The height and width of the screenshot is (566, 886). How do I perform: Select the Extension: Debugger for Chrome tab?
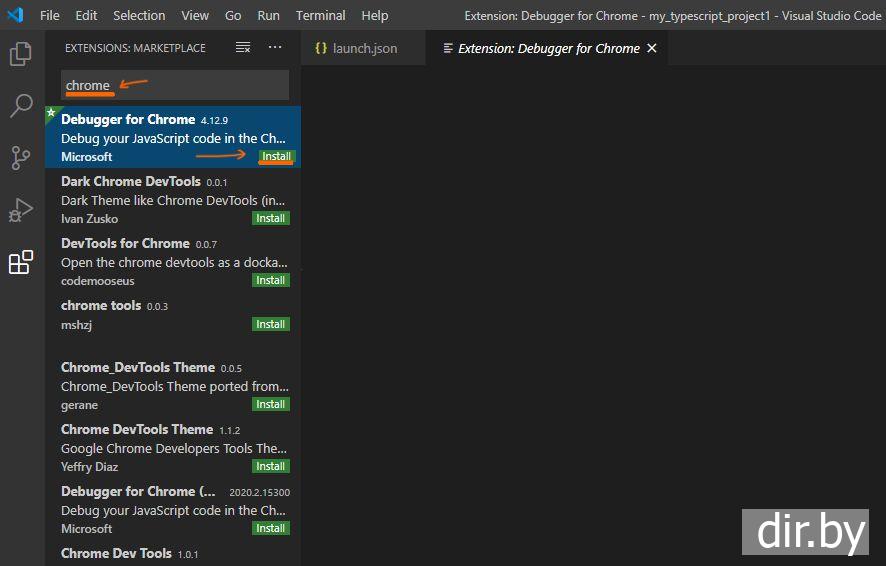548,48
